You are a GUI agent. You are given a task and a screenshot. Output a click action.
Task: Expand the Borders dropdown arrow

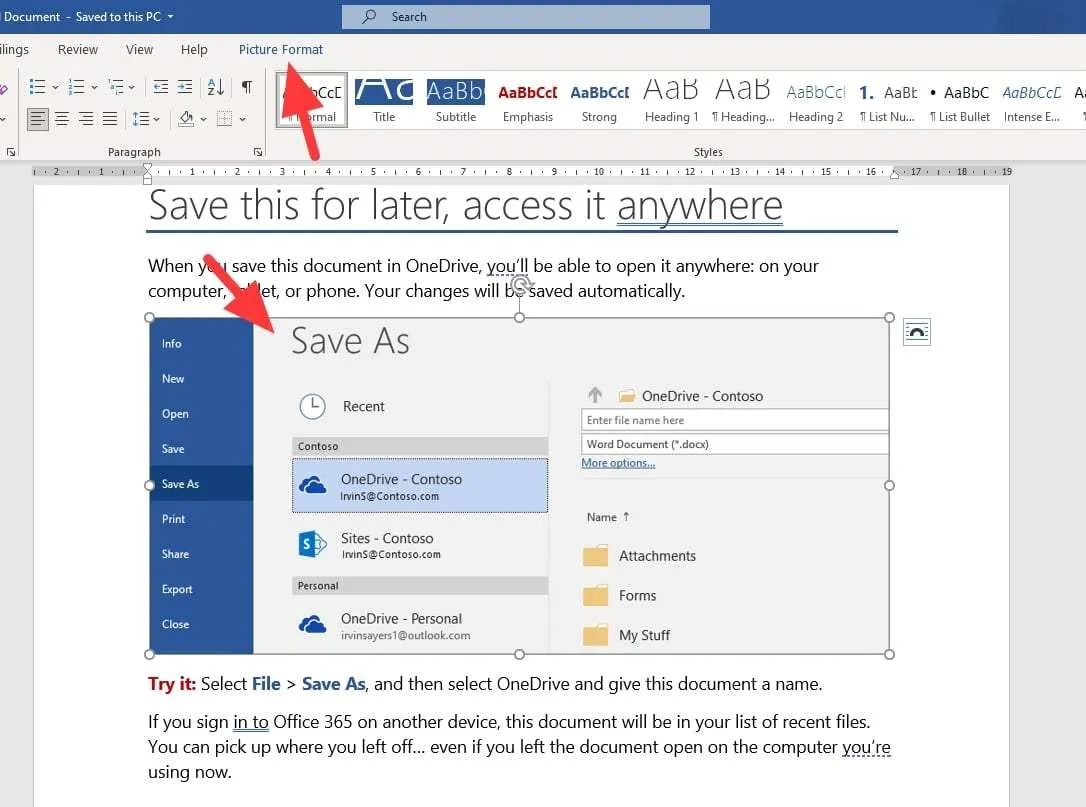pyautogui.click(x=242, y=119)
